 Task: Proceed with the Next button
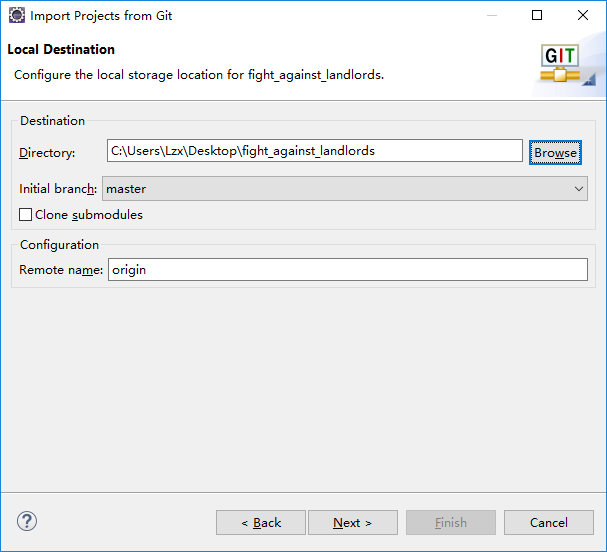tap(353, 523)
